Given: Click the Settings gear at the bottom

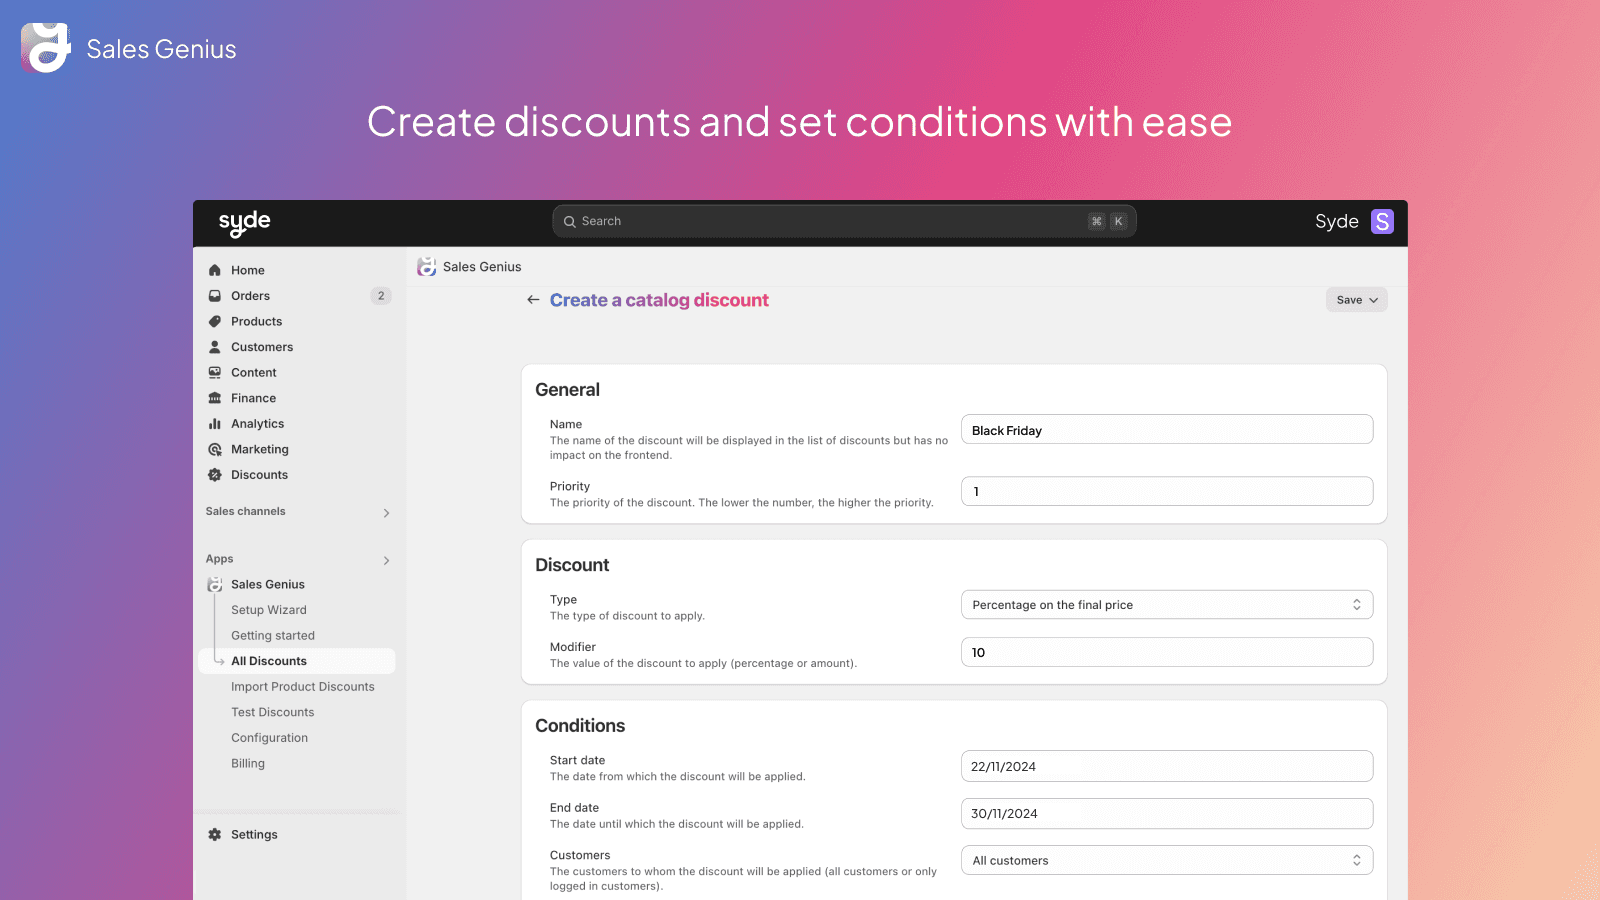Looking at the screenshot, I should coord(214,834).
